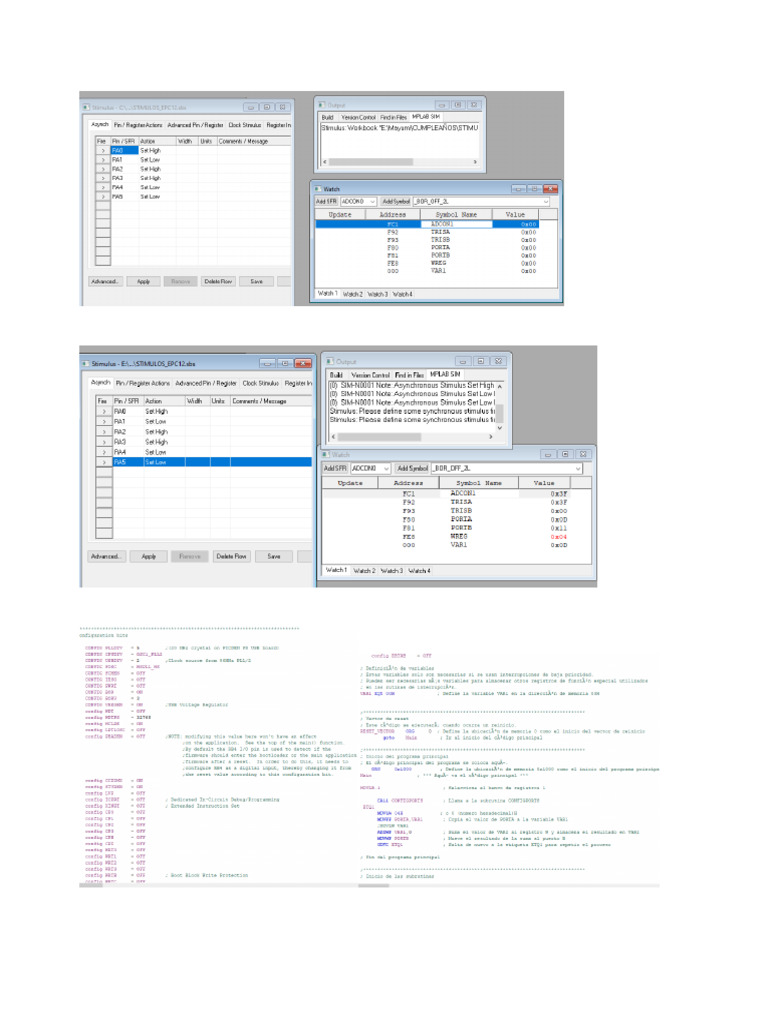Viewport: 768px width, 1024px height.
Task: Switch to Advanced Pin/Register tab in upper Stimulus window
Action: pos(195,125)
